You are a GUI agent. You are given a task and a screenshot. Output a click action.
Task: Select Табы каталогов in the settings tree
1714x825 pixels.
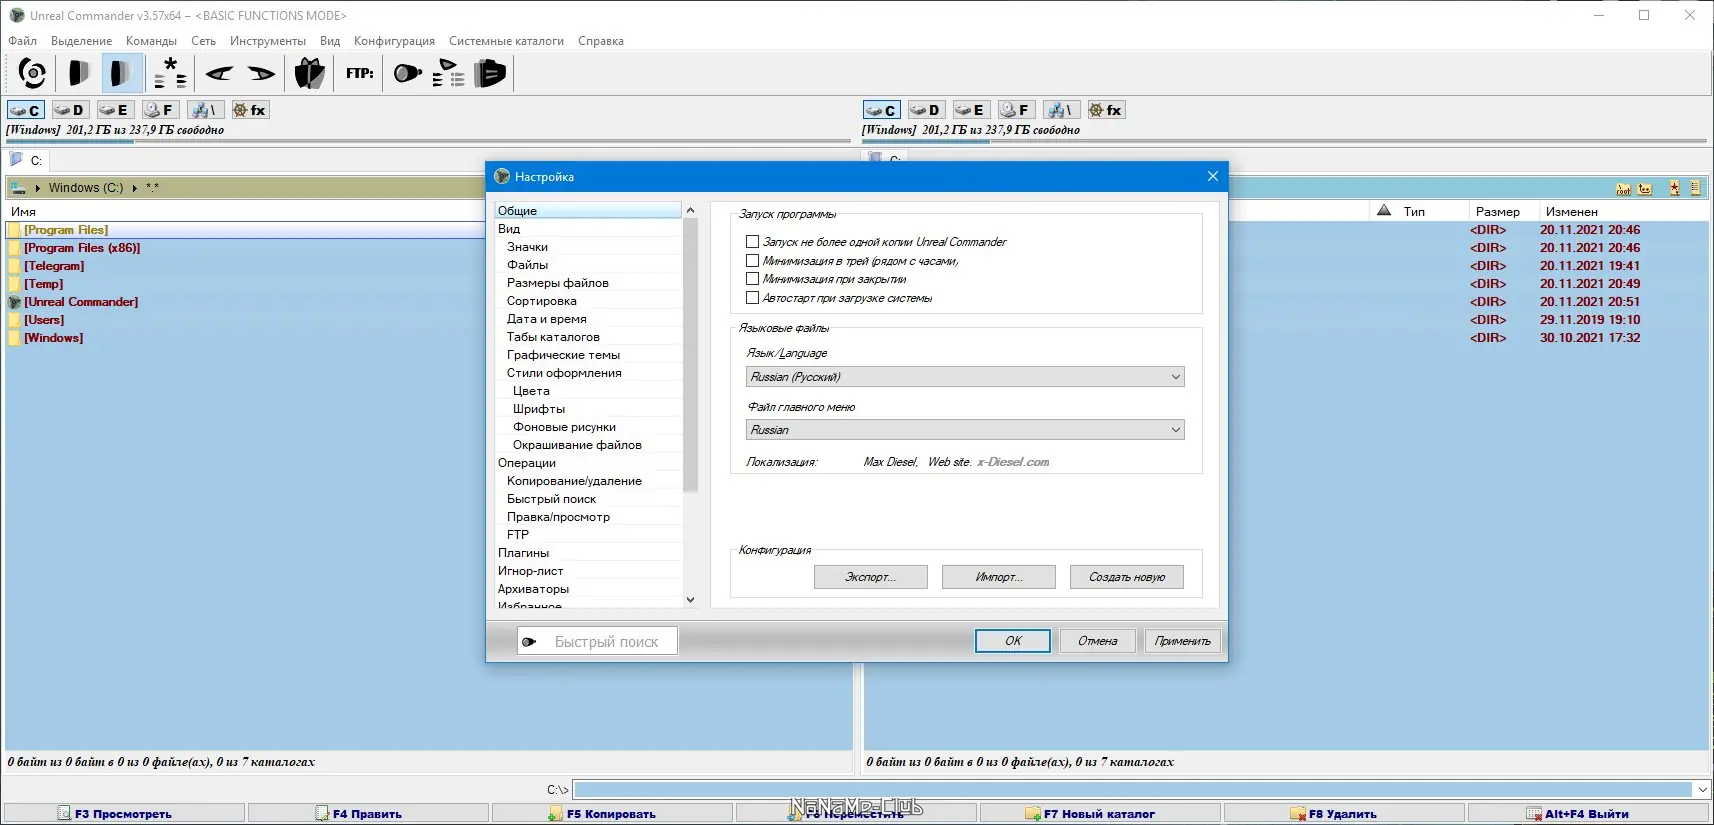point(553,337)
